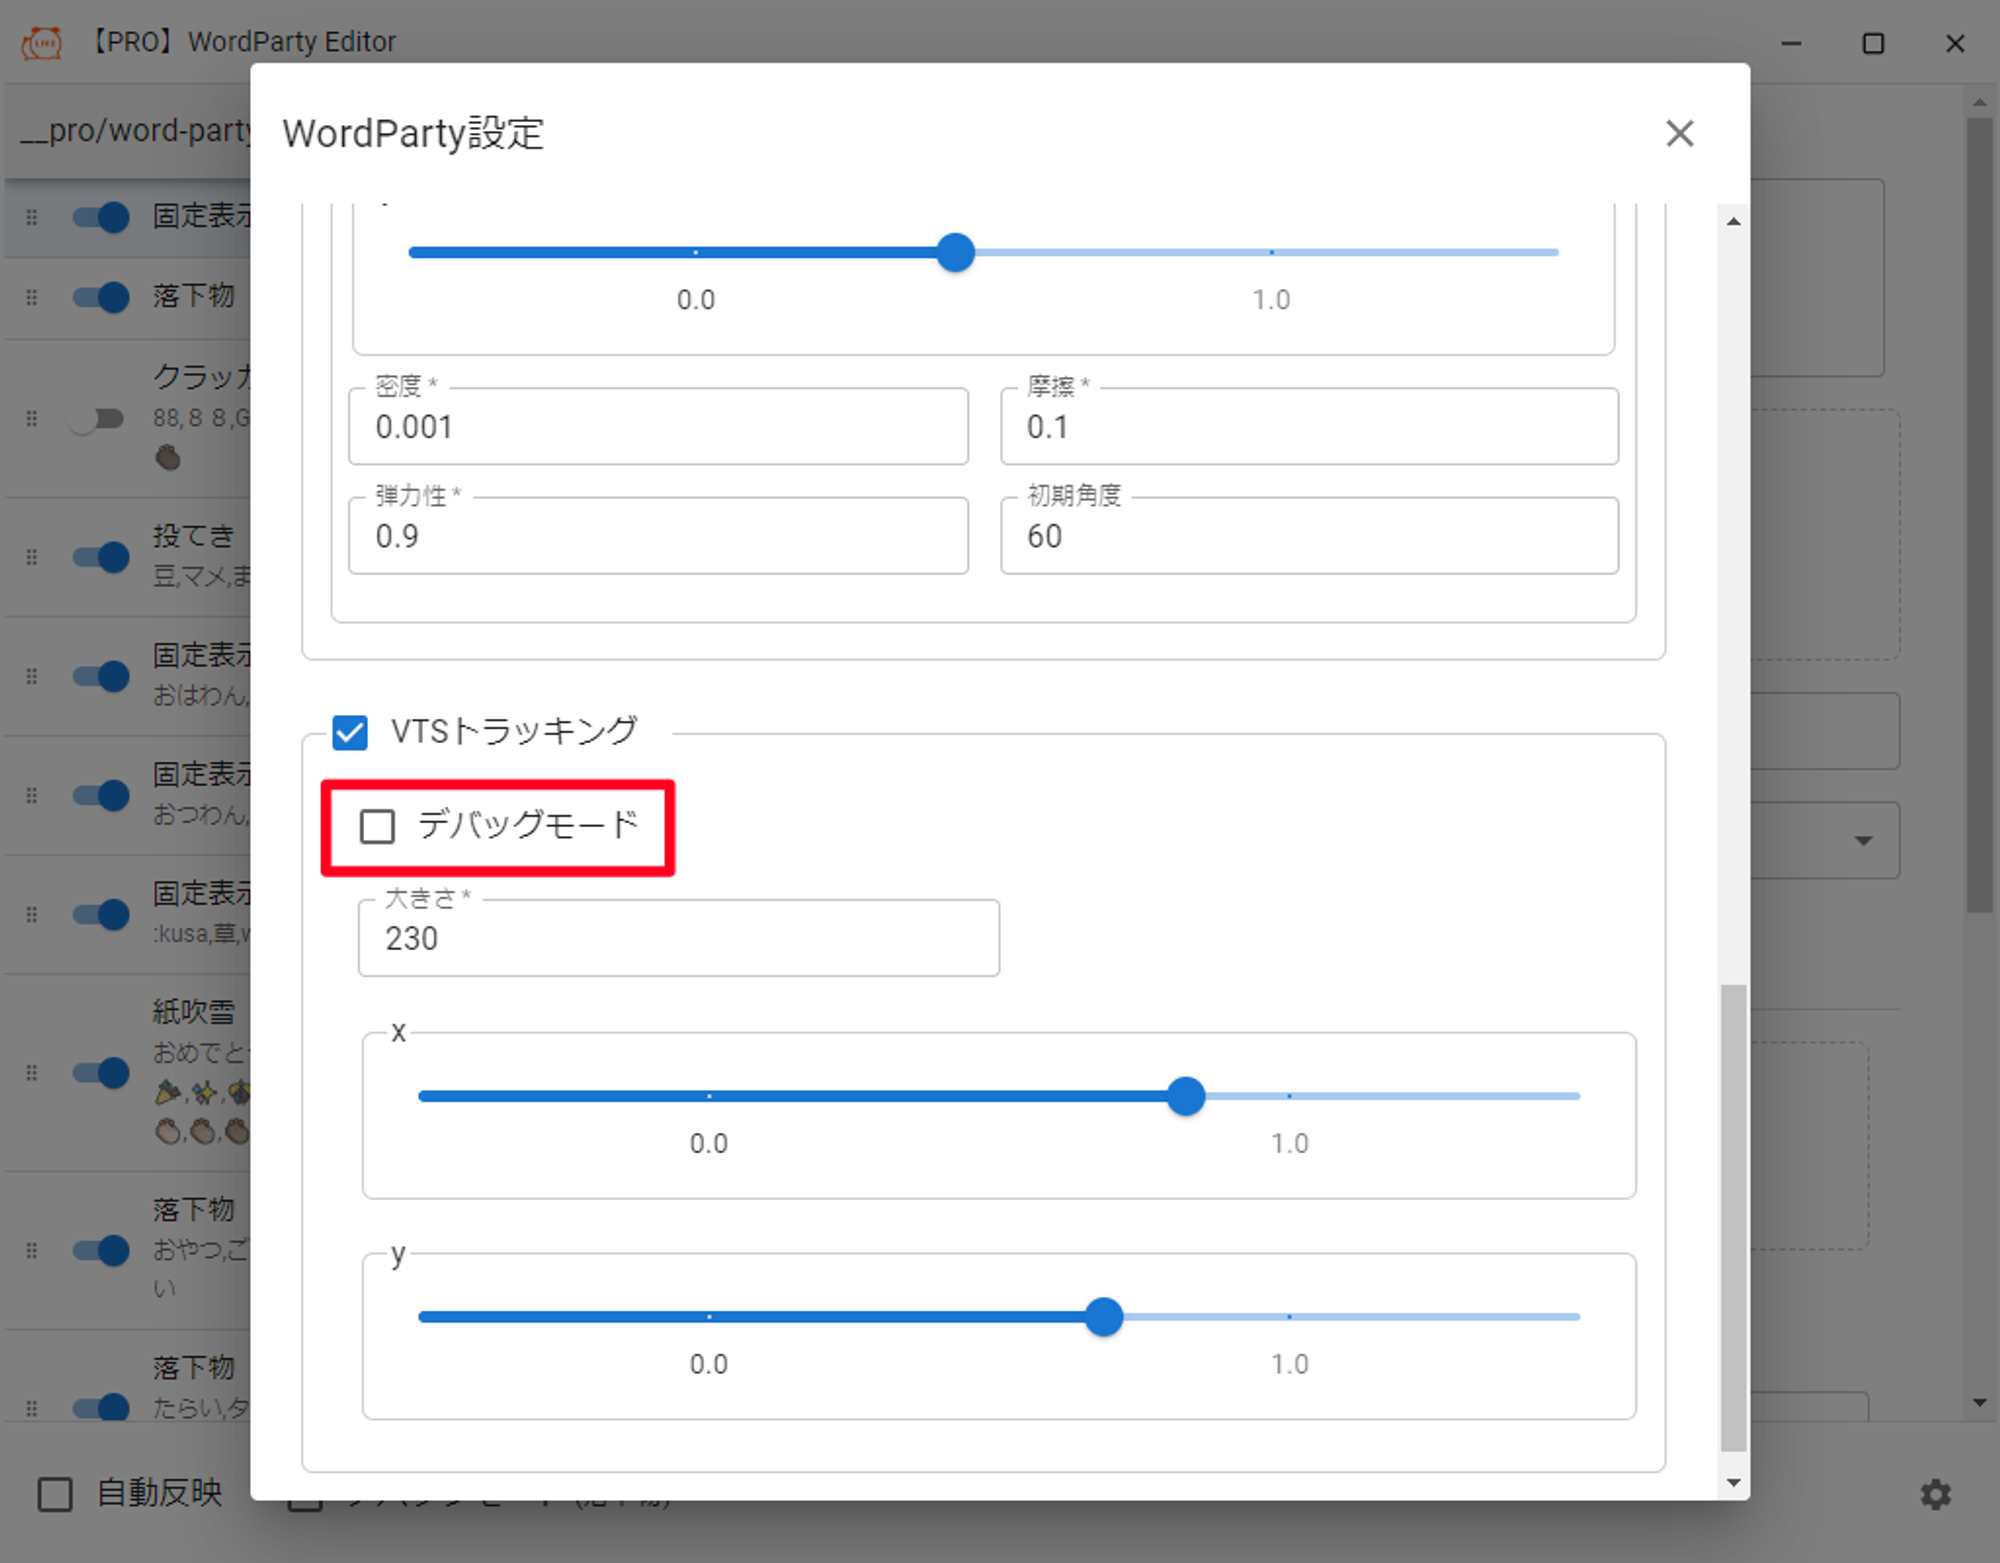
Task: Disable the 紙吹雪 toggle switch
Action: 102,1072
